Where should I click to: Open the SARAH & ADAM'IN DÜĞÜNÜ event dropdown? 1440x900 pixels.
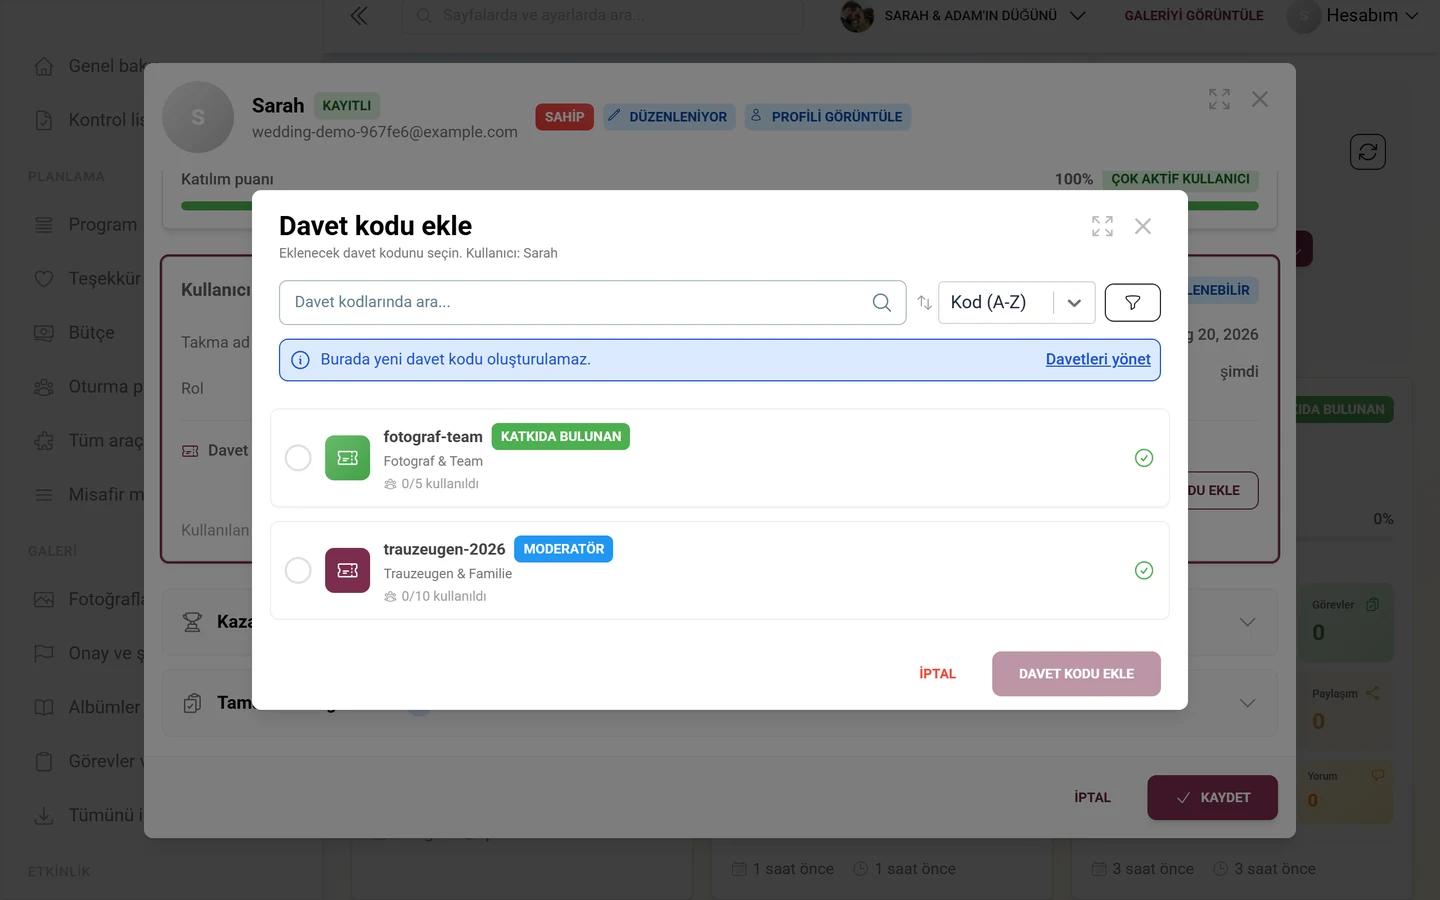[963, 16]
